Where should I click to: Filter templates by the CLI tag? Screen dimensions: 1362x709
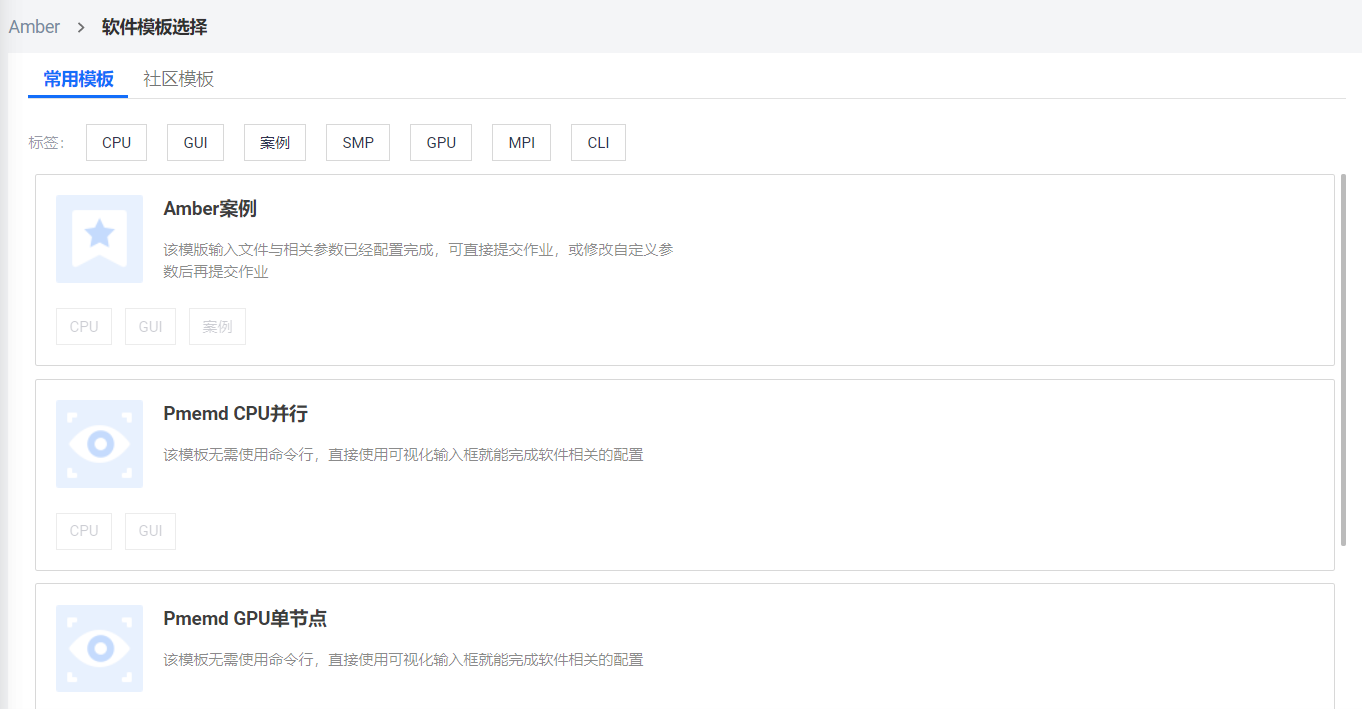point(598,143)
